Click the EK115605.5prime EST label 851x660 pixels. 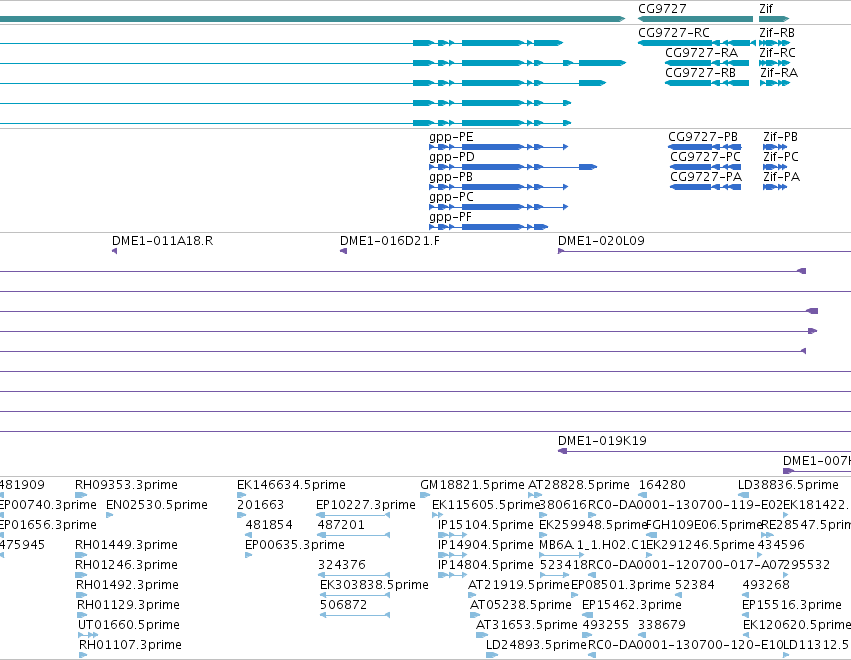[486, 505]
